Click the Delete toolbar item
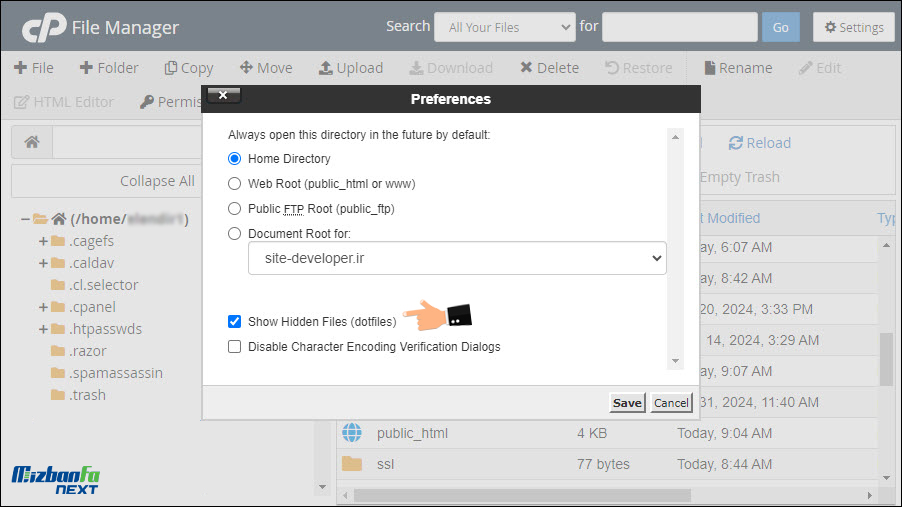The width and height of the screenshot is (902, 507). pyautogui.click(x=549, y=68)
